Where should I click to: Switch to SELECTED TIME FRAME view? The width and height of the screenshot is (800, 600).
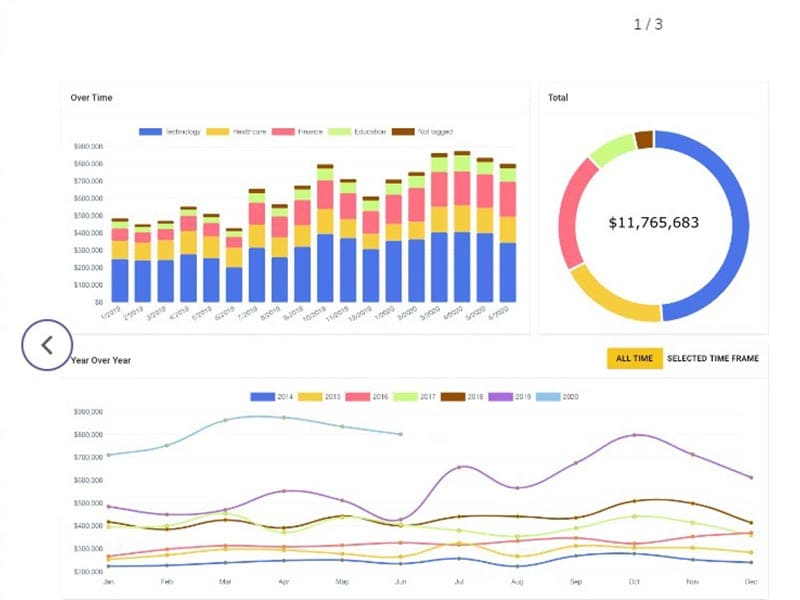click(x=712, y=359)
